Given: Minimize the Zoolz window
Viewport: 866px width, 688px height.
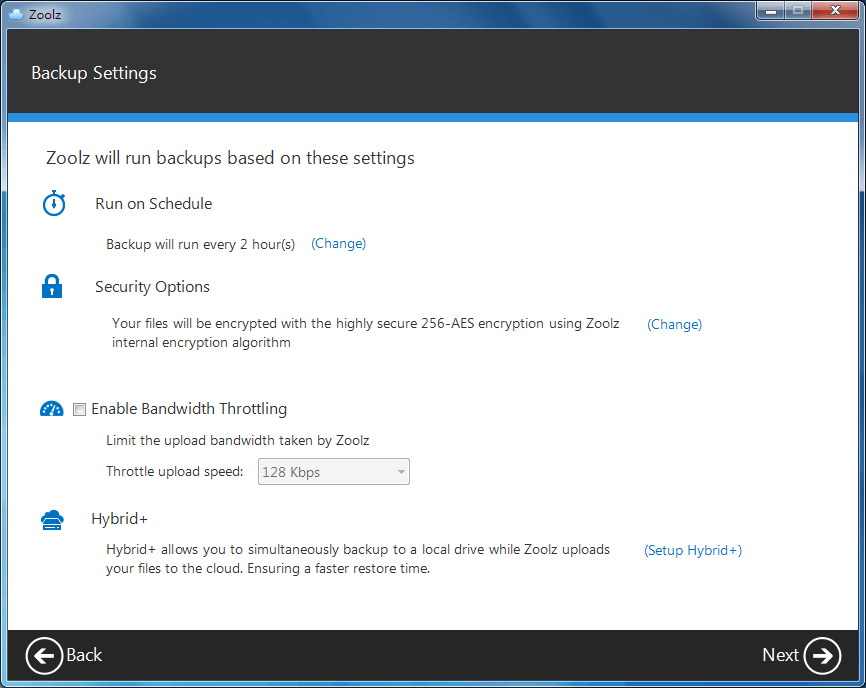Looking at the screenshot, I should pyautogui.click(x=769, y=12).
